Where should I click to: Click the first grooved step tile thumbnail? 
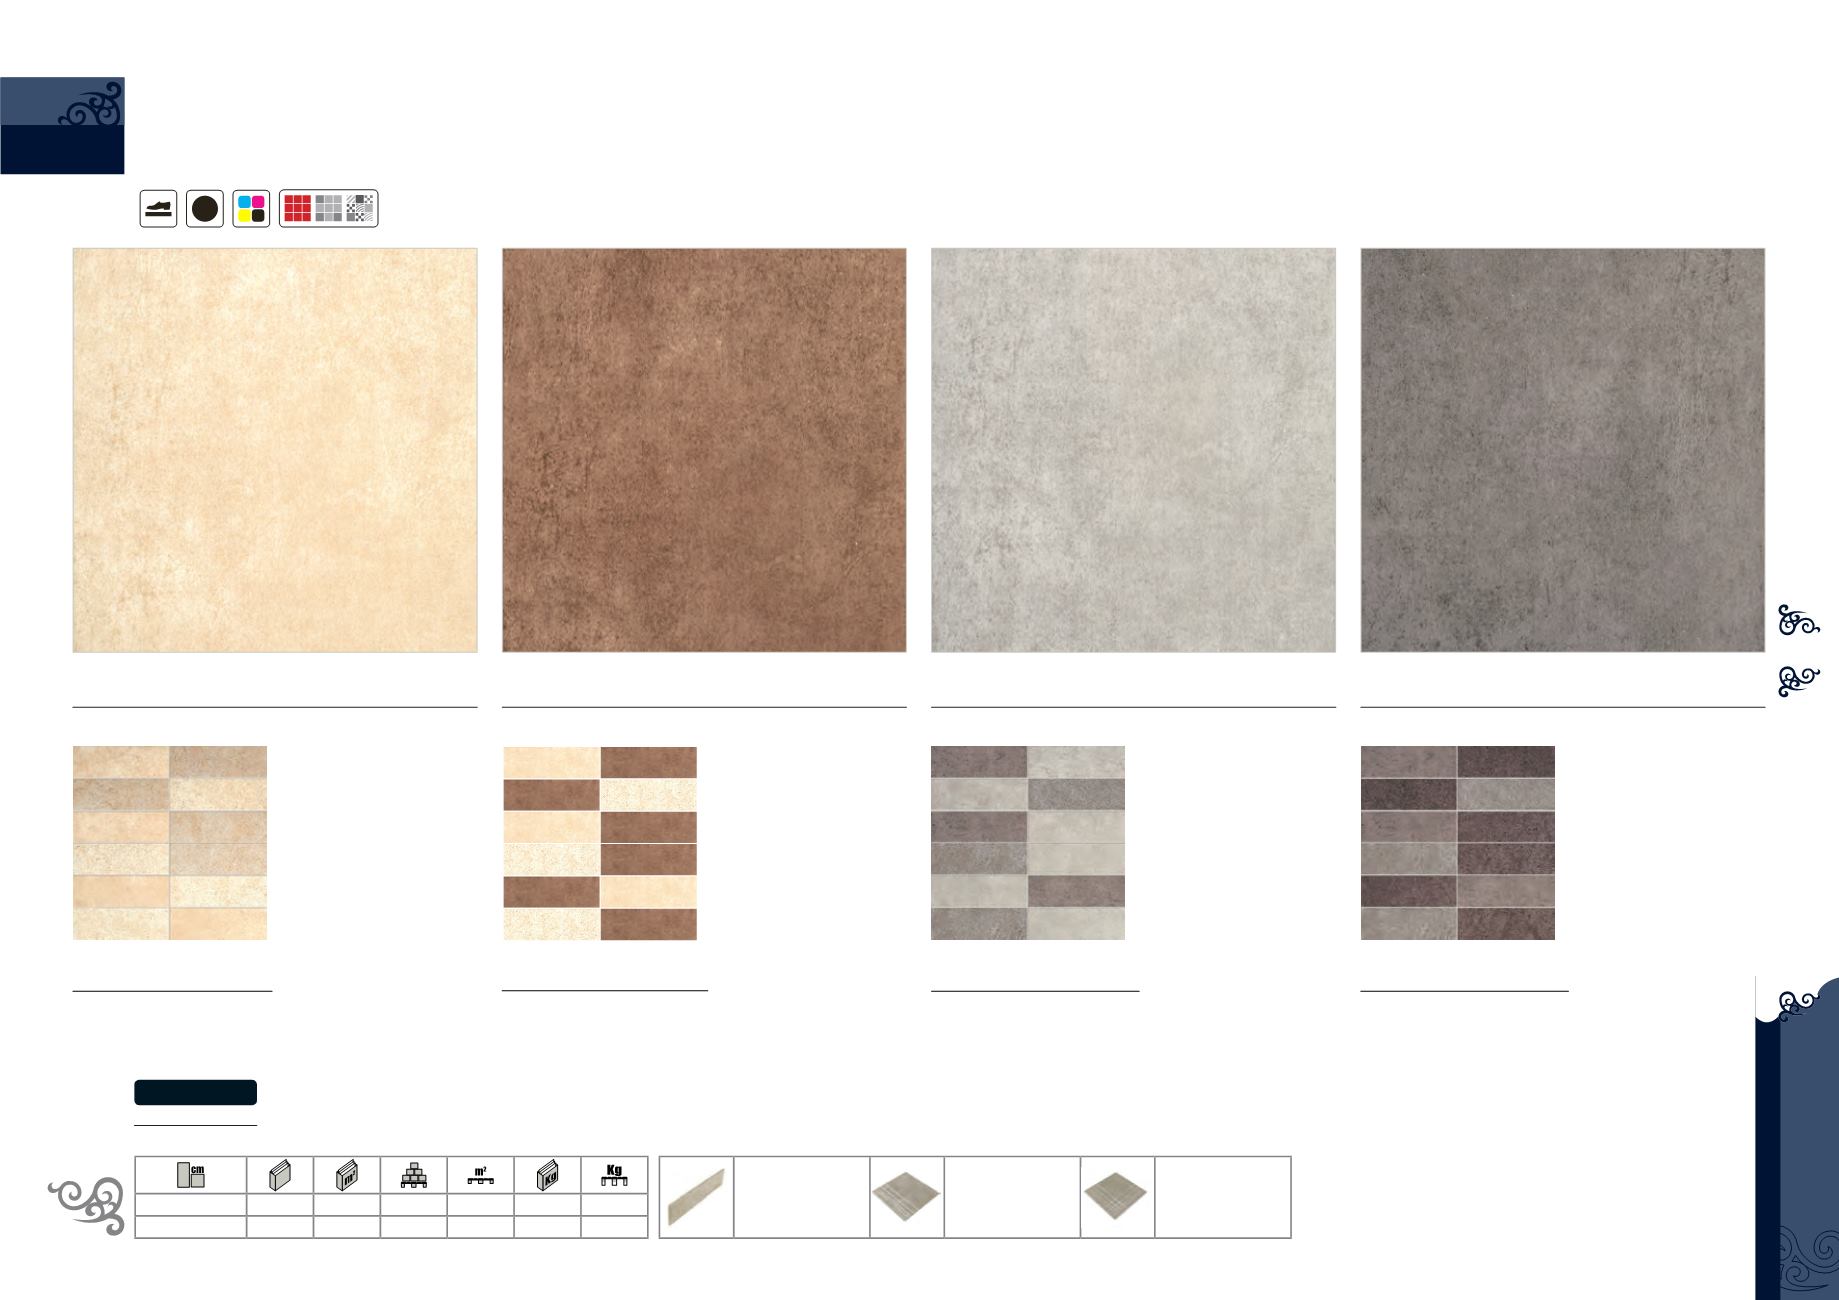[x=907, y=1197]
